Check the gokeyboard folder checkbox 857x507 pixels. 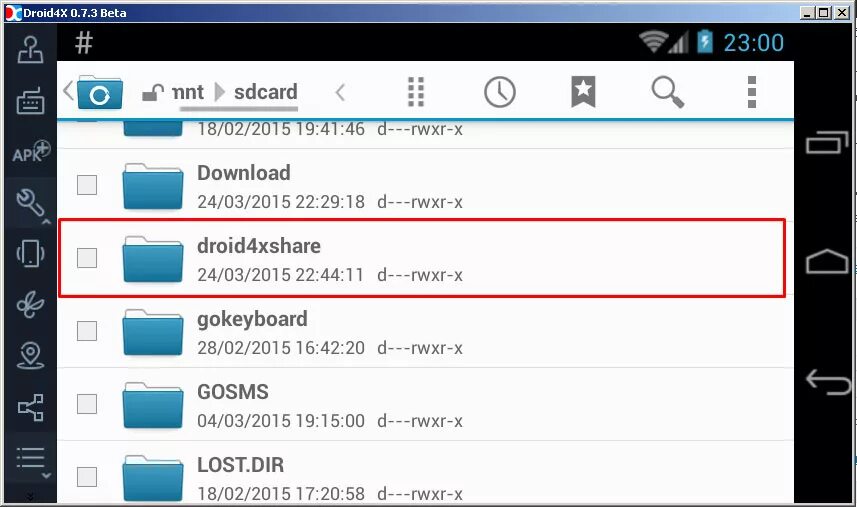coord(87,331)
